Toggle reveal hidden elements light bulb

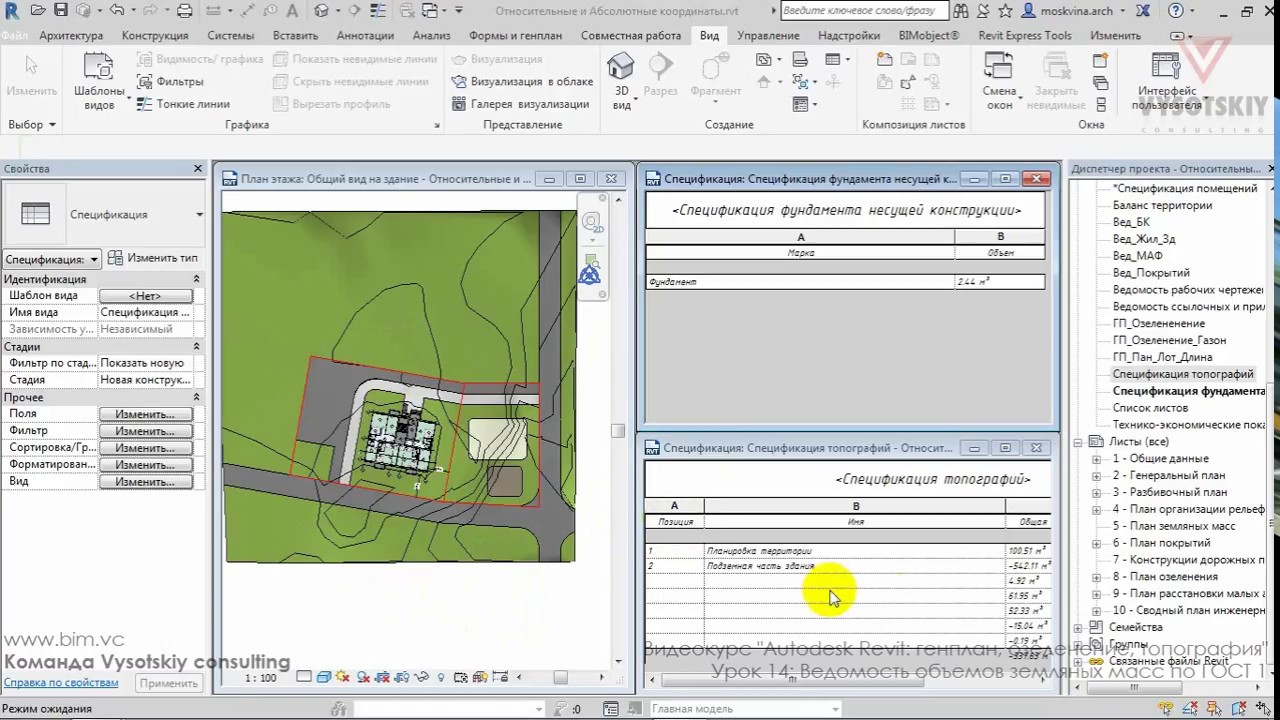tap(441, 677)
